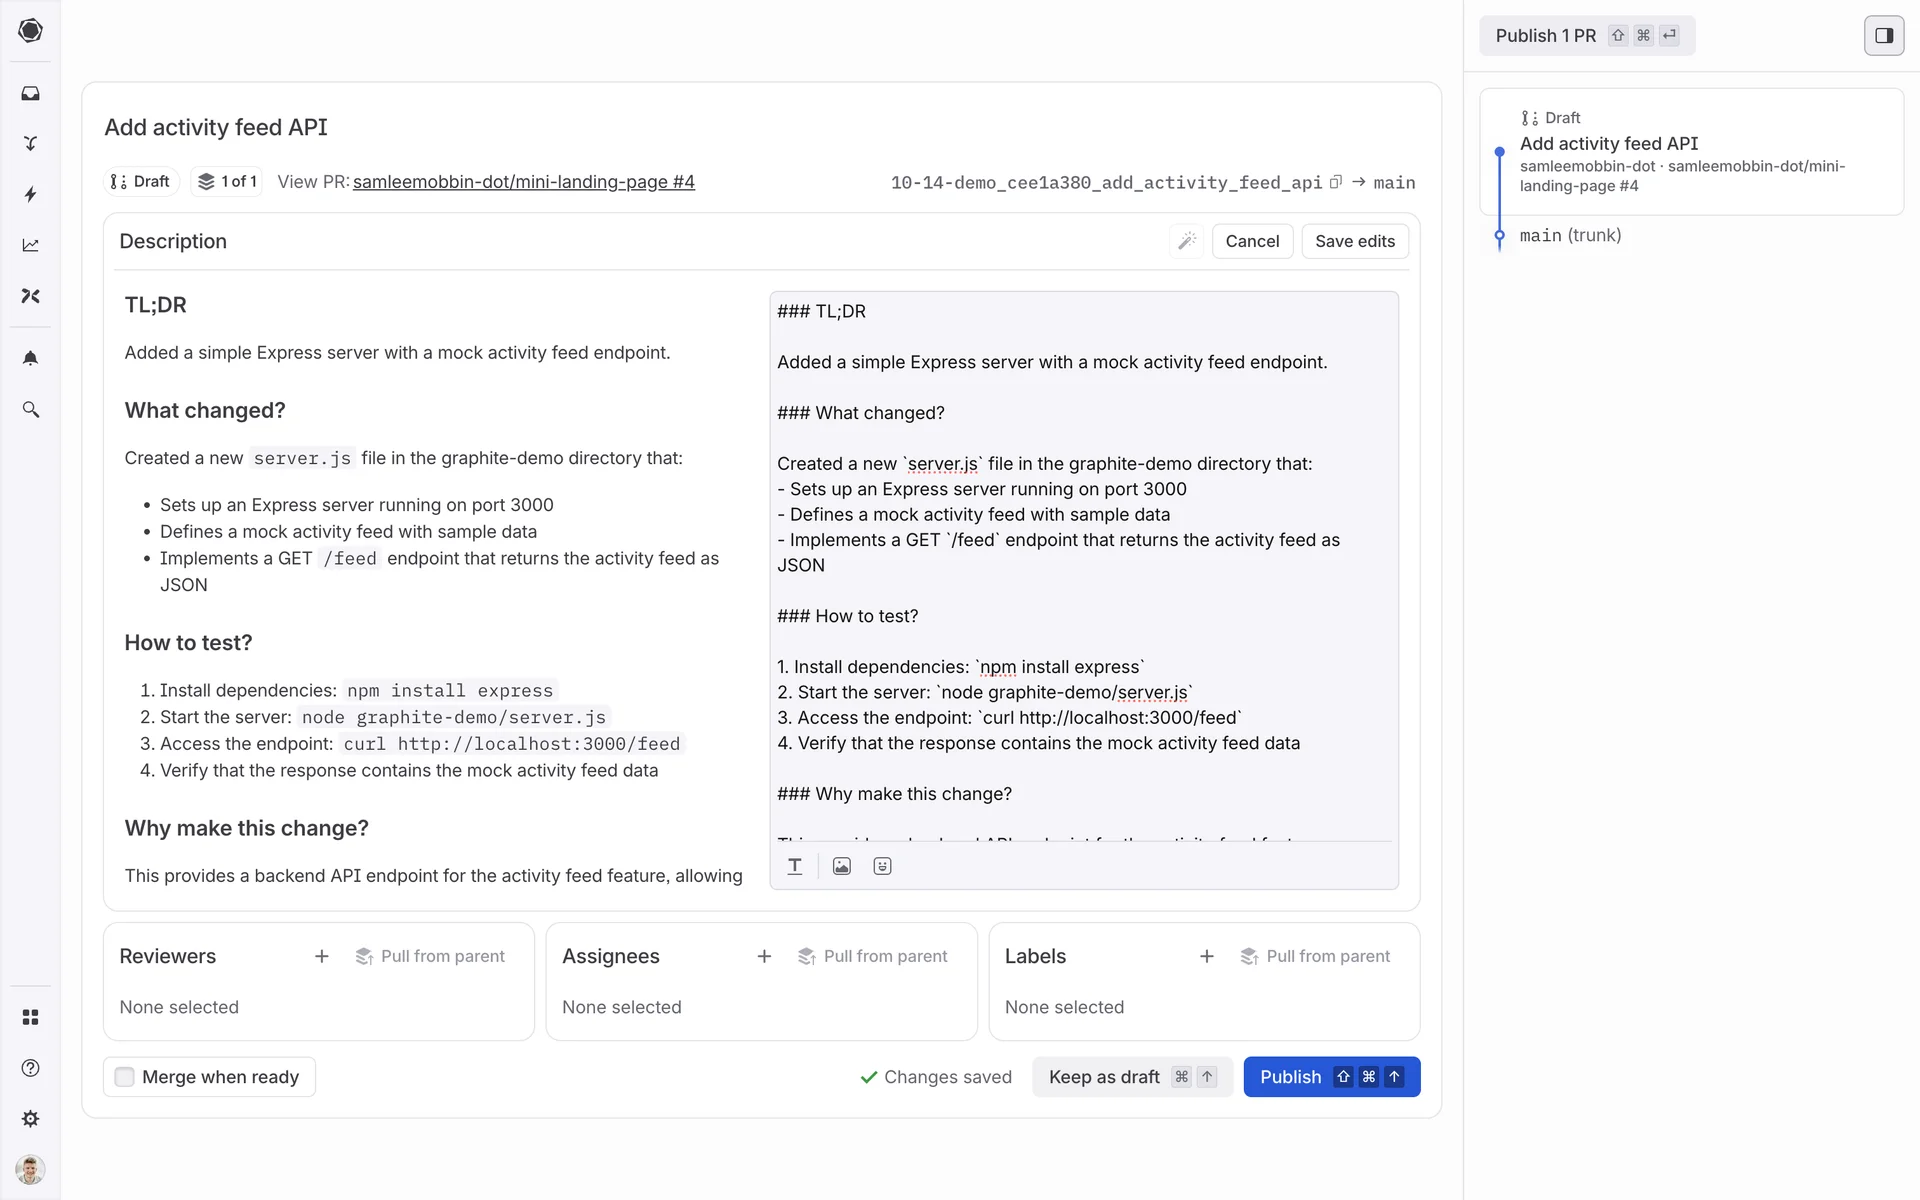Click the Save edits button
This screenshot has width=1920, height=1200.
click(1354, 241)
